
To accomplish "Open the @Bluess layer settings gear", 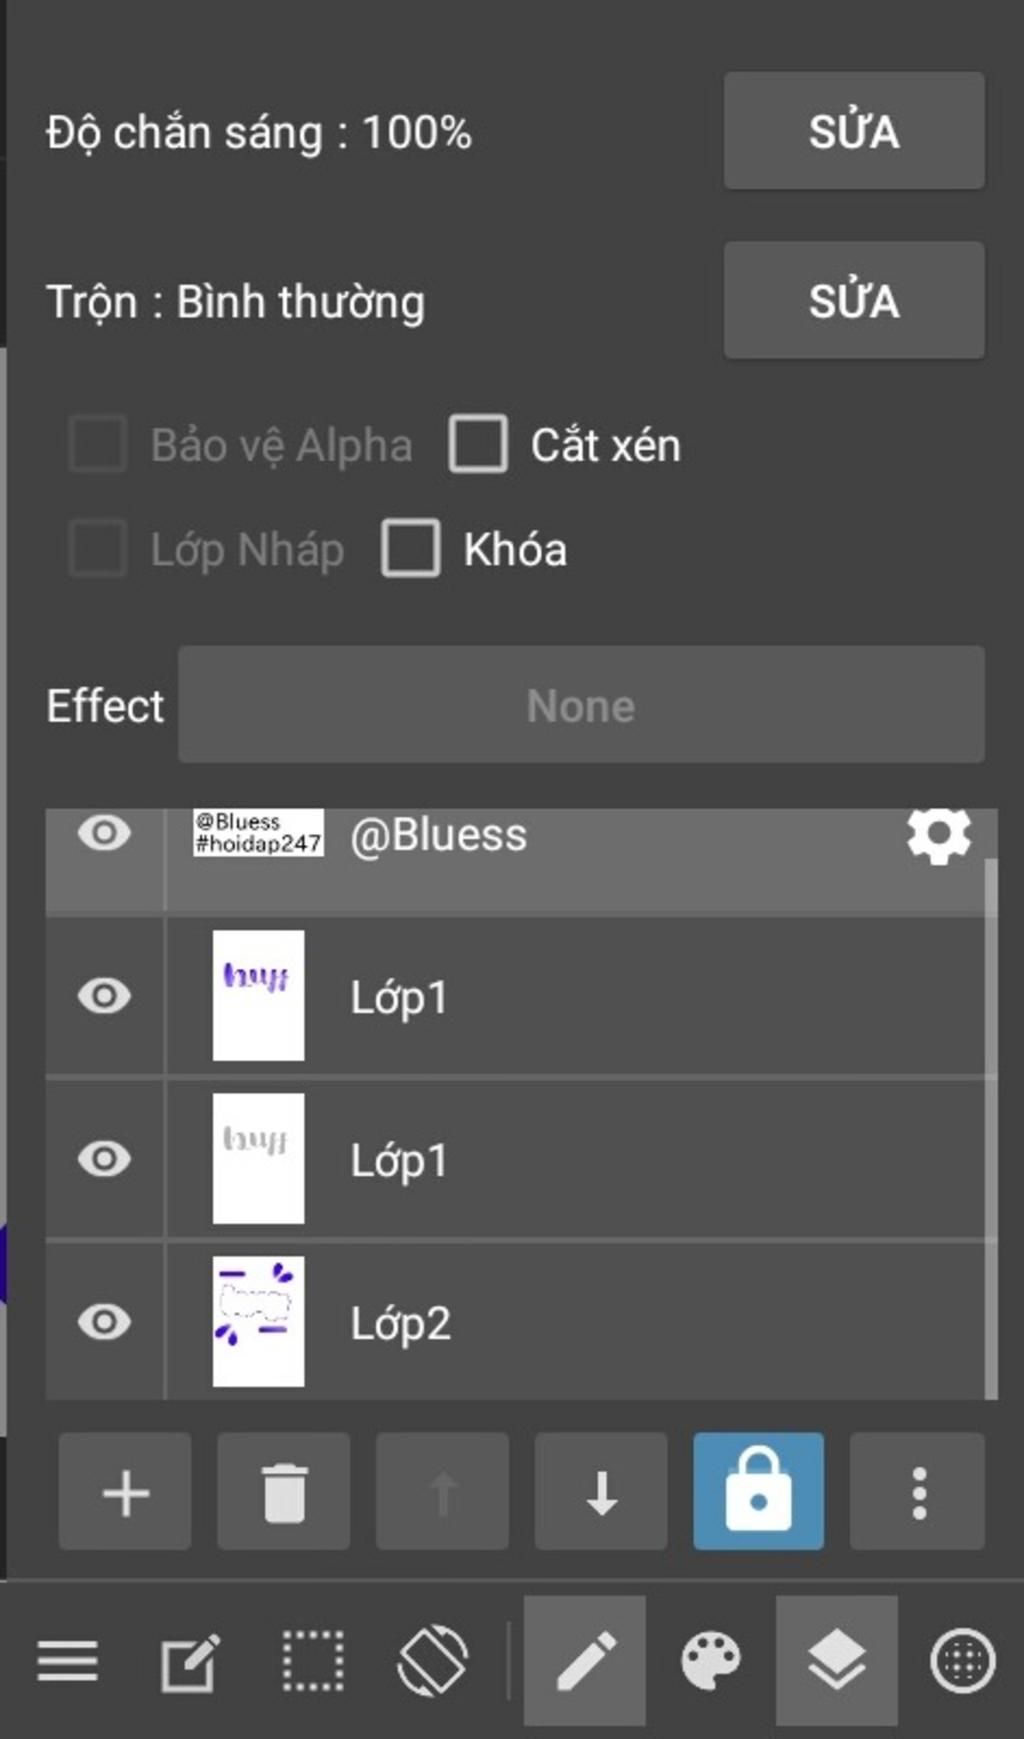I will point(938,835).
